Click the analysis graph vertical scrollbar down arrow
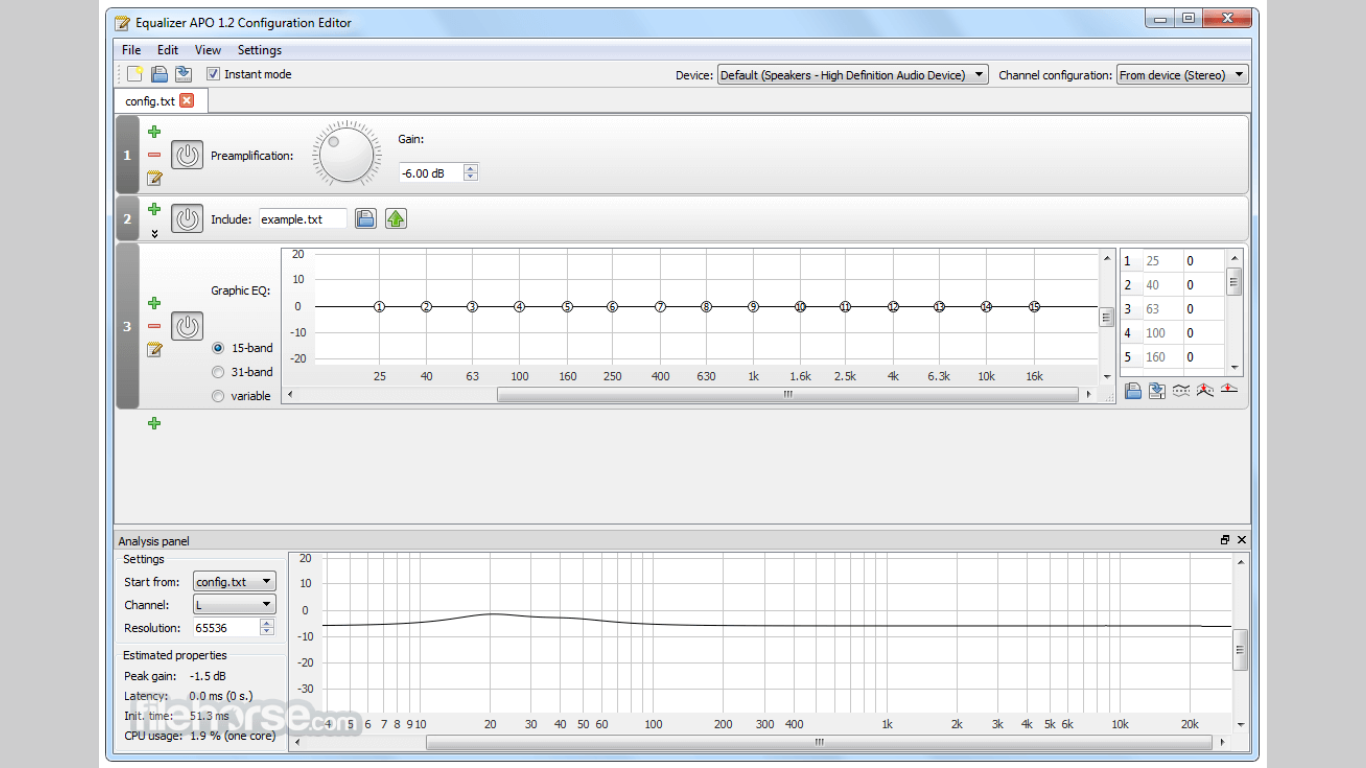Image resolution: width=1366 pixels, height=768 pixels. pyautogui.click(x=1241, y=725)
